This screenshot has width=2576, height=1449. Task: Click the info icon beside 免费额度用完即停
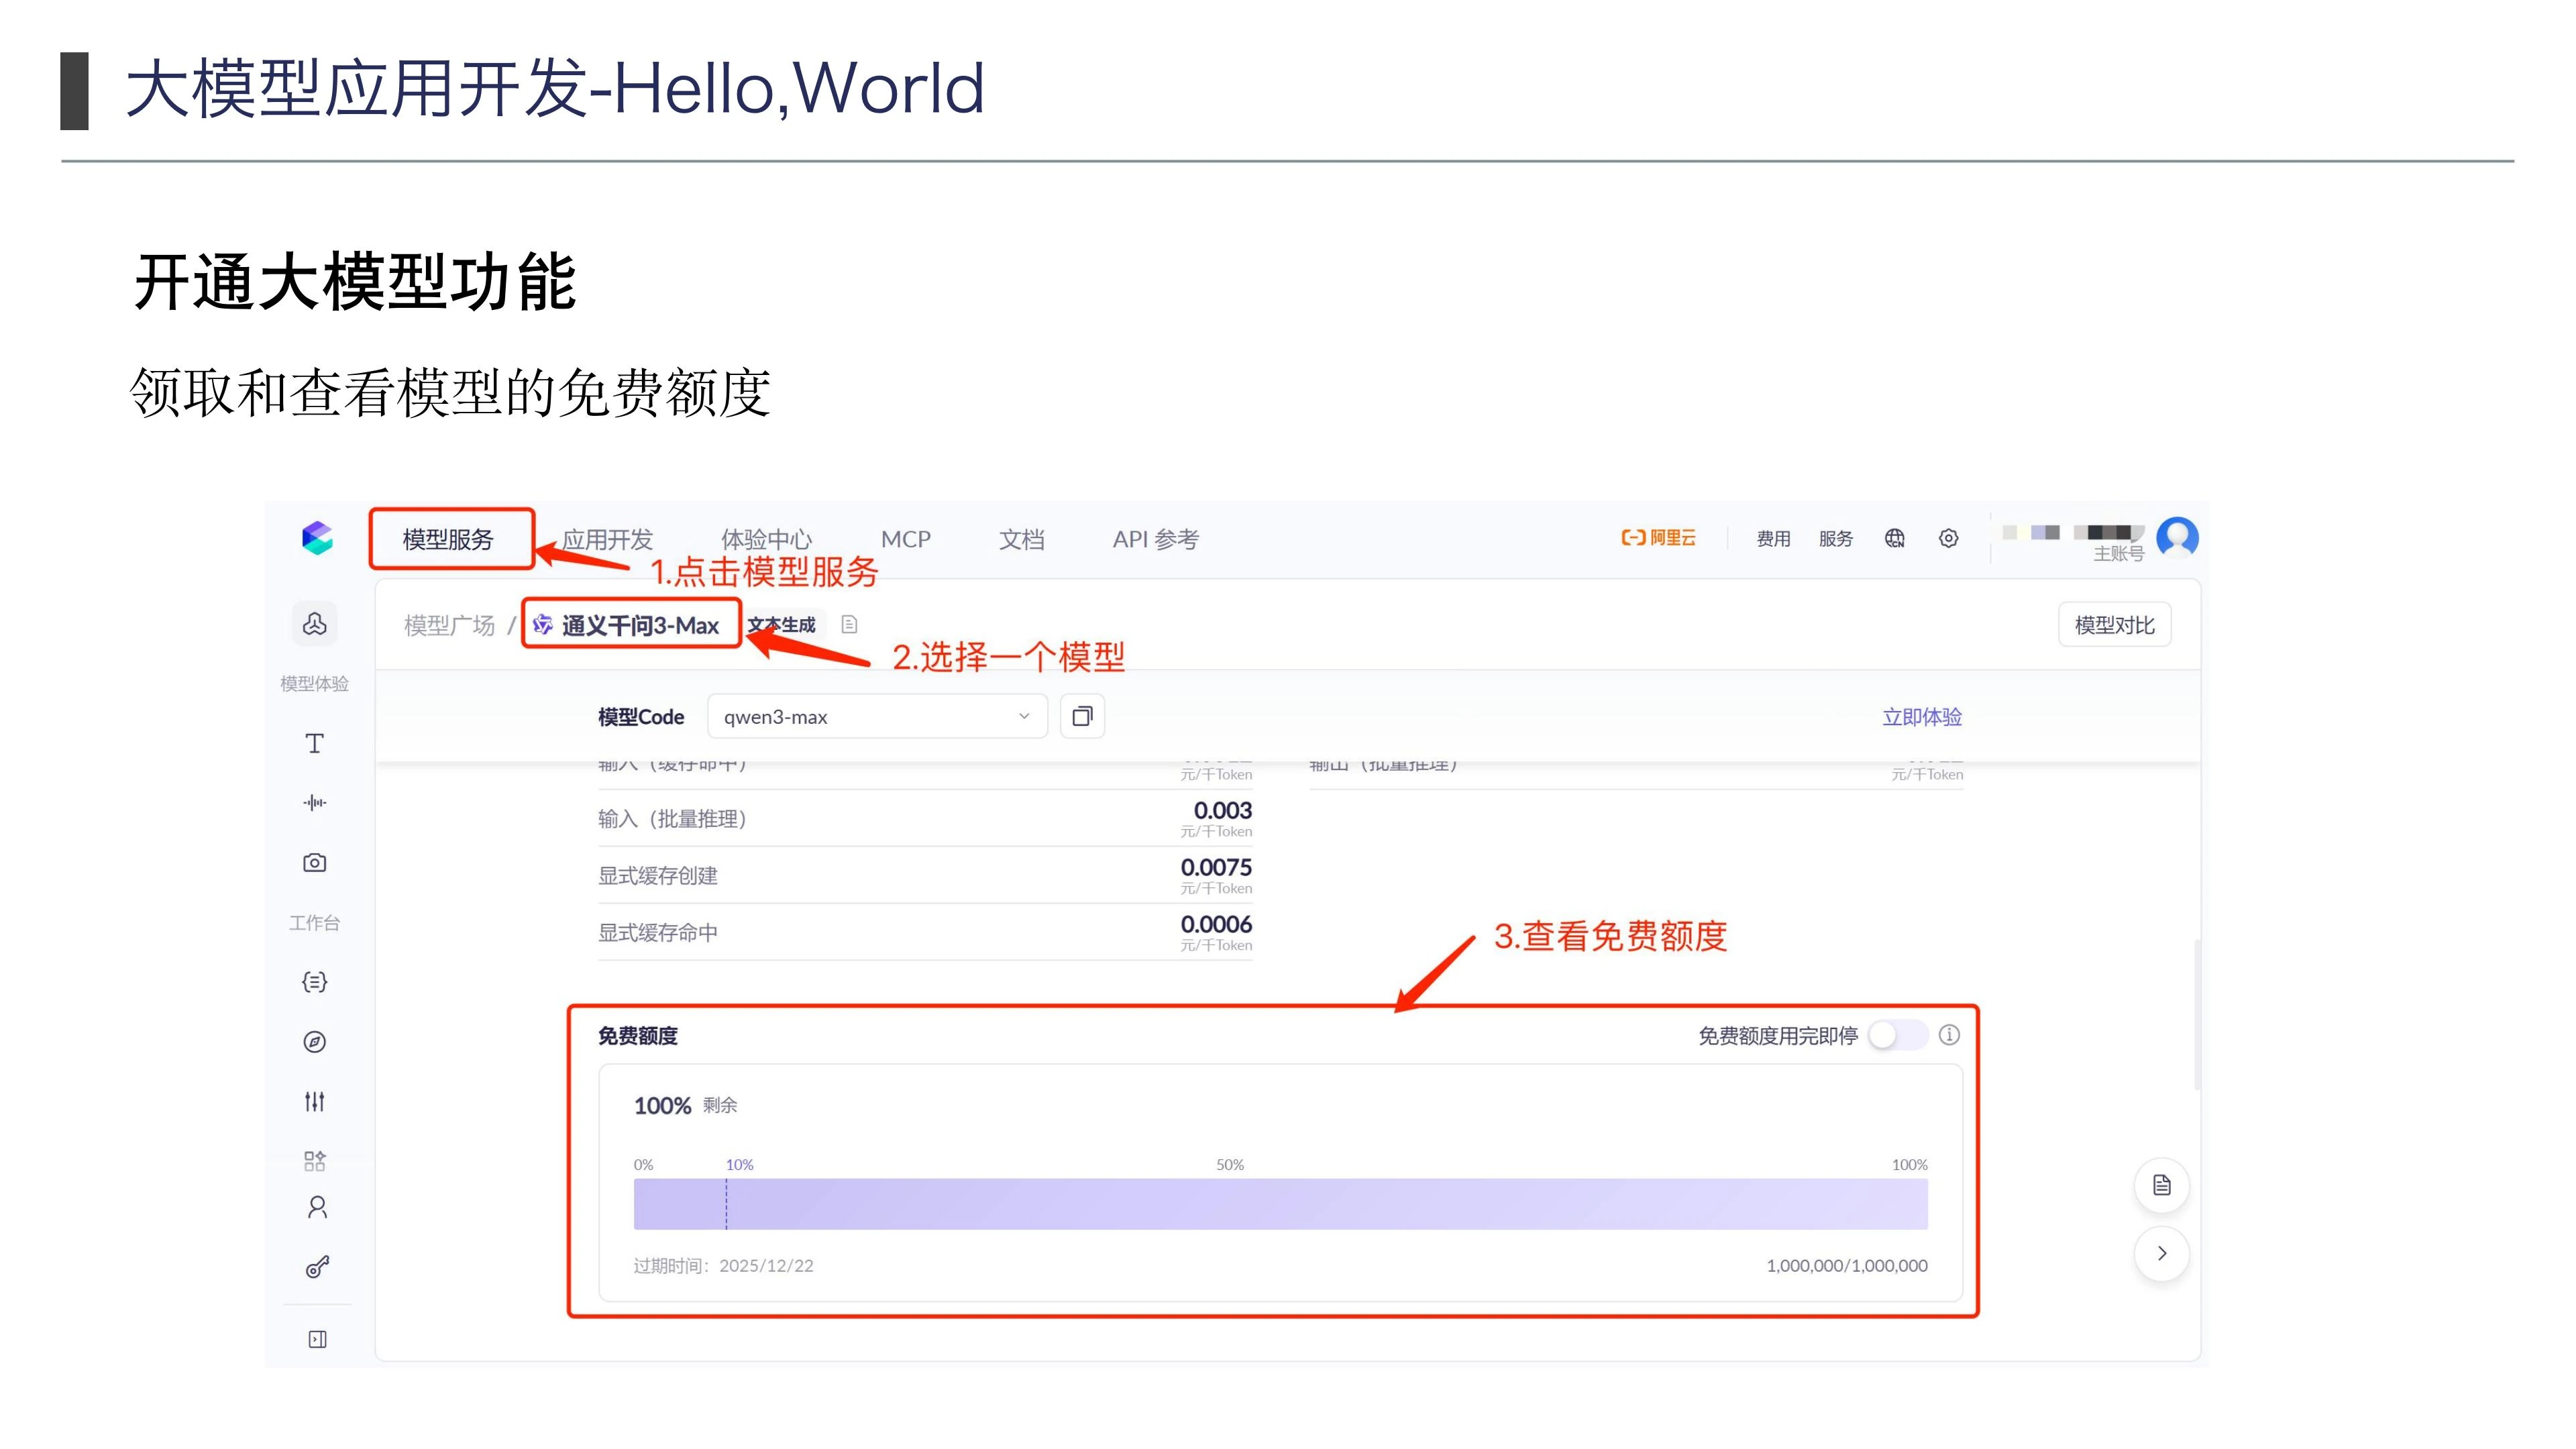(1949, 1035)
